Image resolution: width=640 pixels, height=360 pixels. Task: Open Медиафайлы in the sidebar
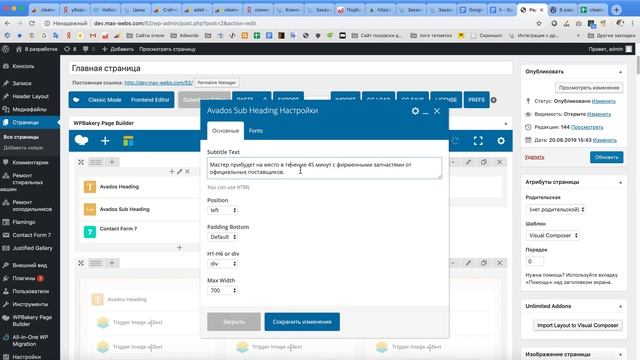click(30, 109)
